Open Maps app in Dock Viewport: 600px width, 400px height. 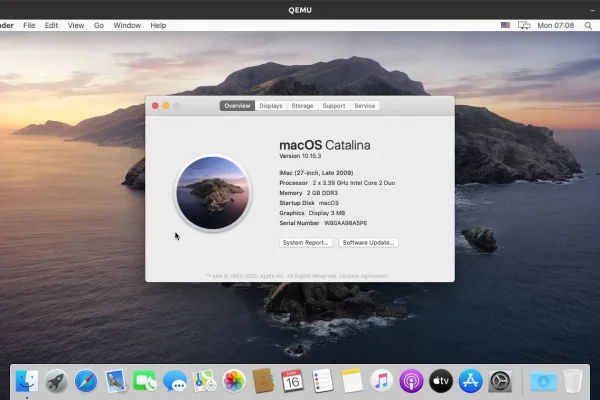pos(204,381)
